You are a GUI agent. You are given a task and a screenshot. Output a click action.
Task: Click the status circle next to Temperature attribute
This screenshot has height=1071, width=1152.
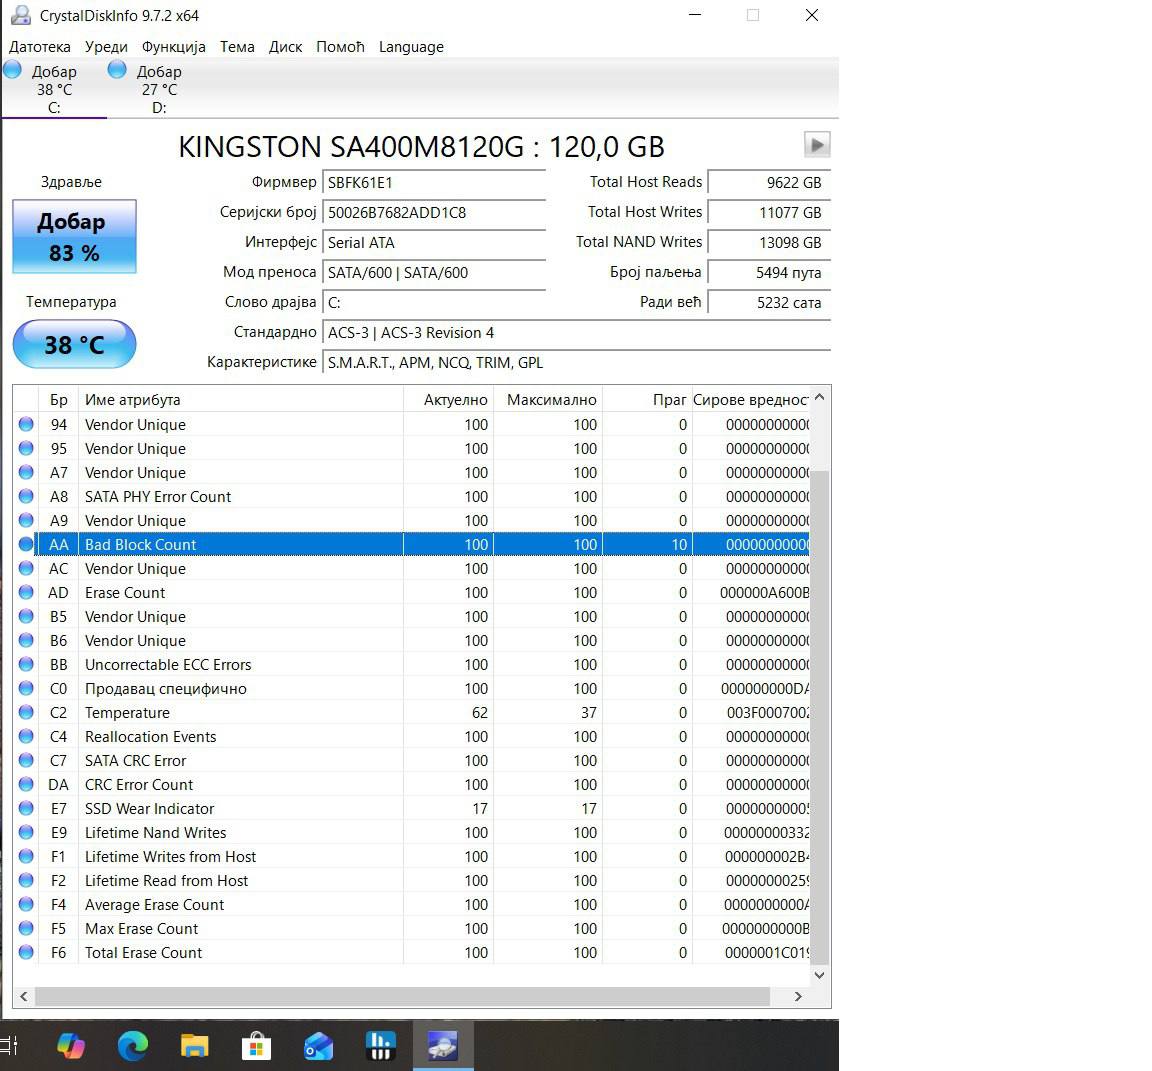pyautogui.click(x=26, y=712)
